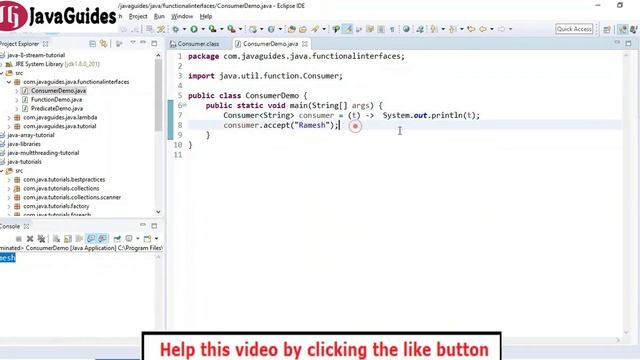The height and width of the screenshot is (360, 640).
Task: Toggle Show Console When Standard Out Changes
Action: (x=91, y=239)
